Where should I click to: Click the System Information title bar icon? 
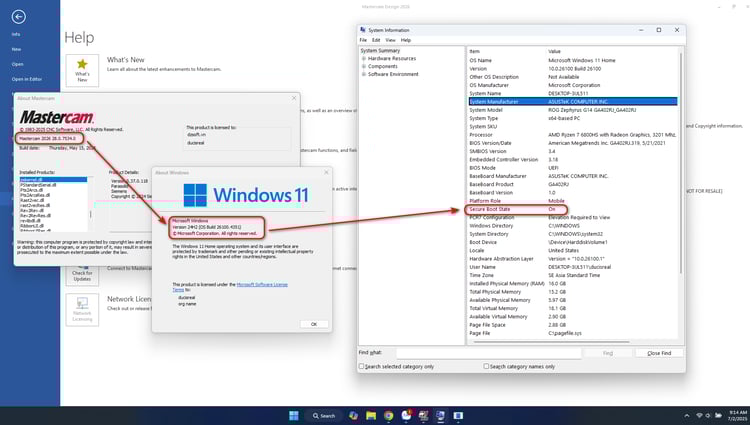click(x=363, y=30)
